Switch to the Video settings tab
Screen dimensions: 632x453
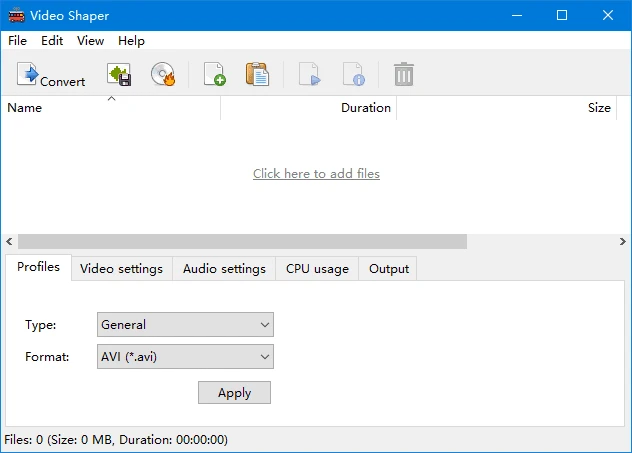(121, 269)
